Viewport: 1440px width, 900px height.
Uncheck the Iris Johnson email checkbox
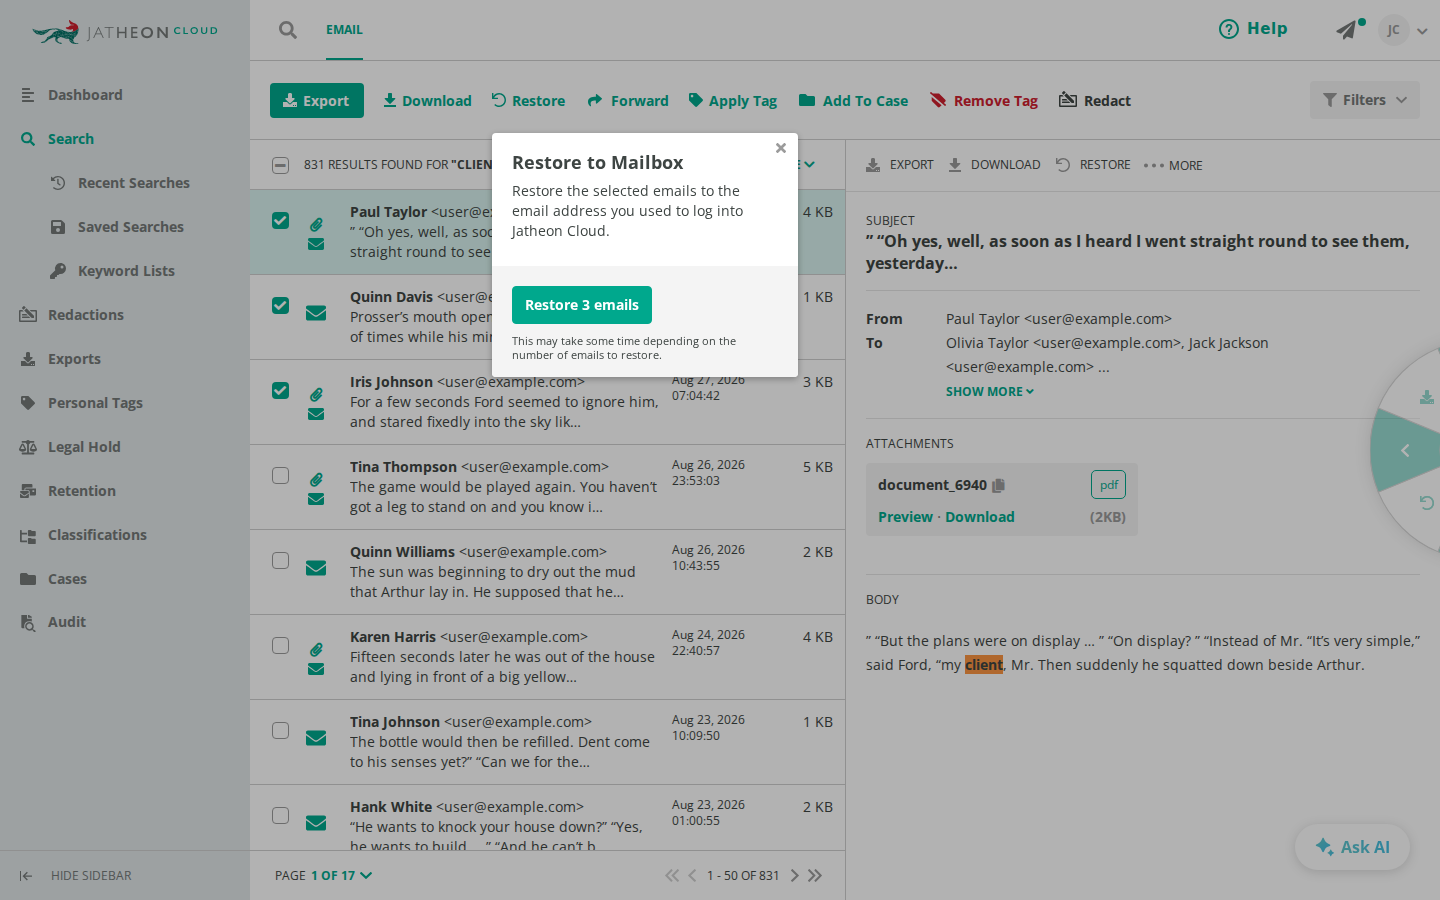[x=281, y=391]
